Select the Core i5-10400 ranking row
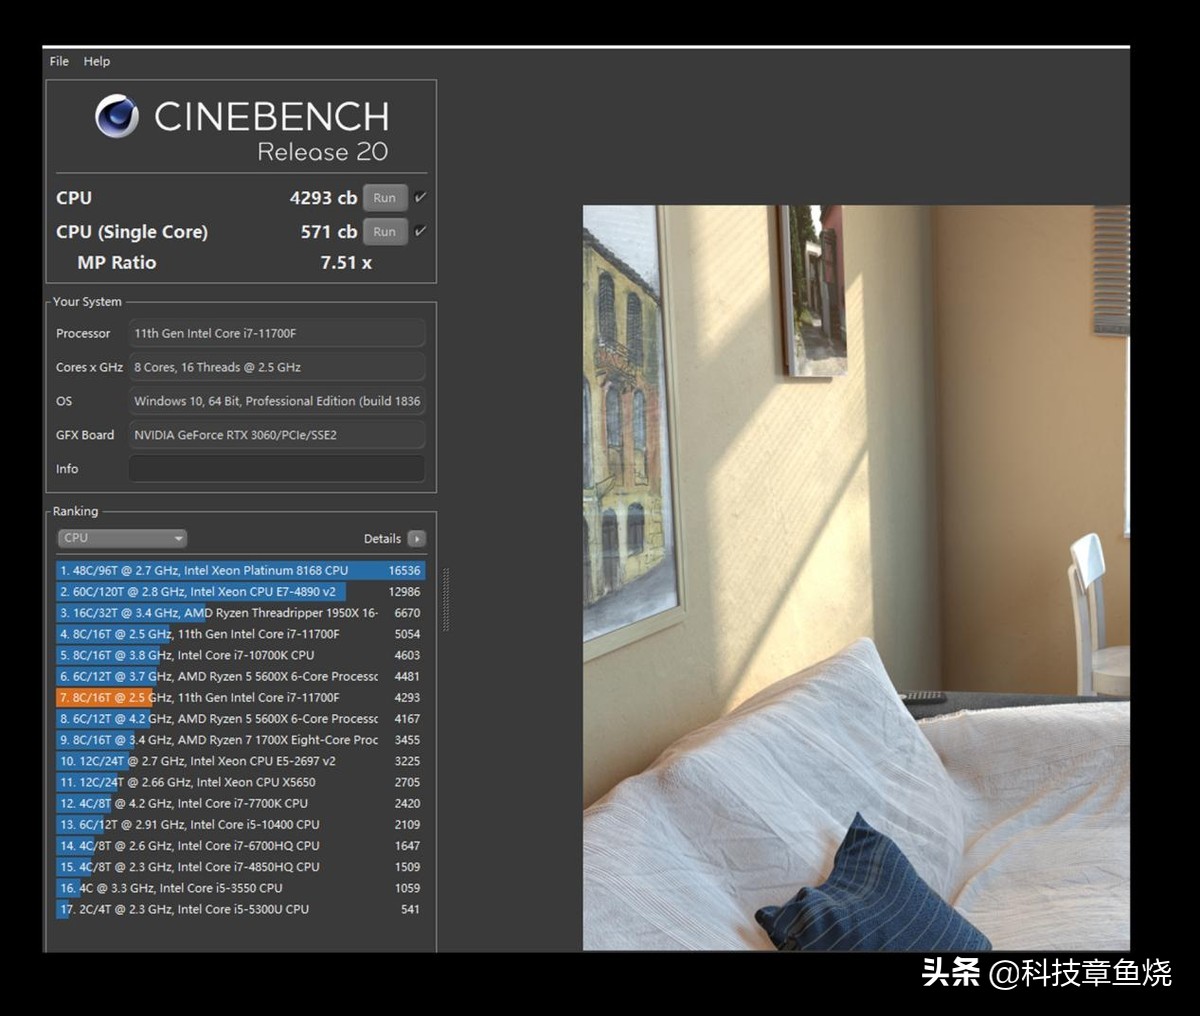Image resolution: width=1200 pixels, height=1016 pixels. tap(241, 824)
